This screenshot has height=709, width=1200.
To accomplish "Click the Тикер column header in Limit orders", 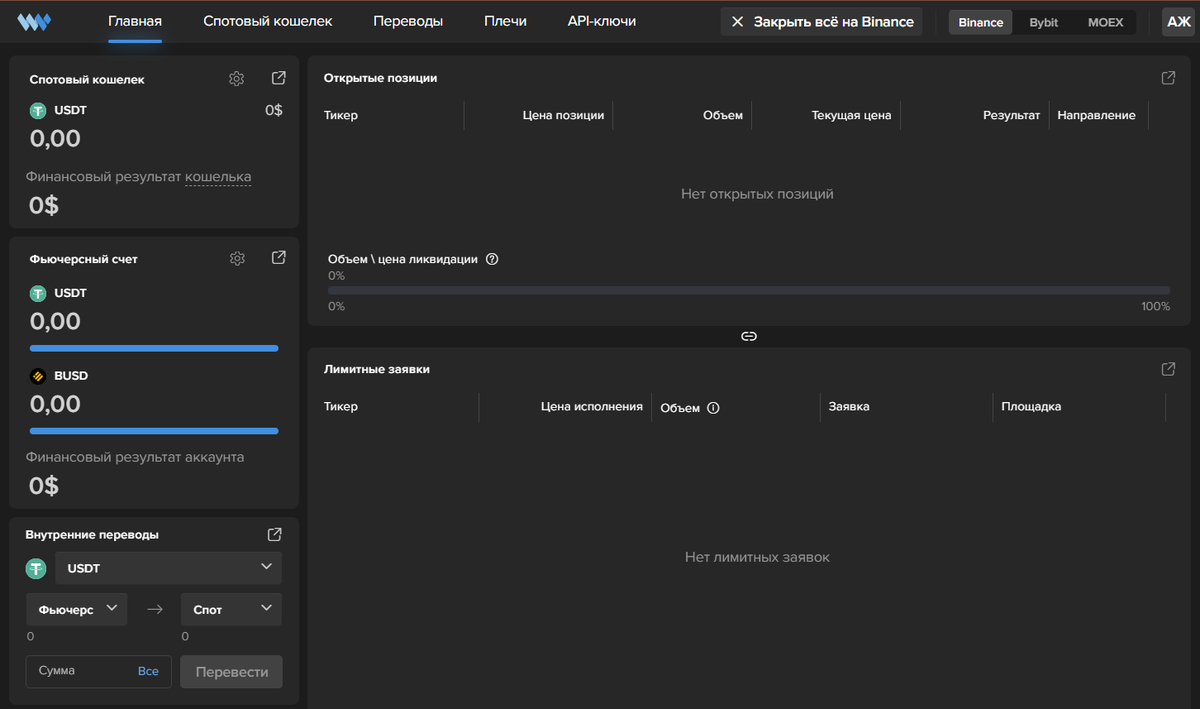I will 341,407.
